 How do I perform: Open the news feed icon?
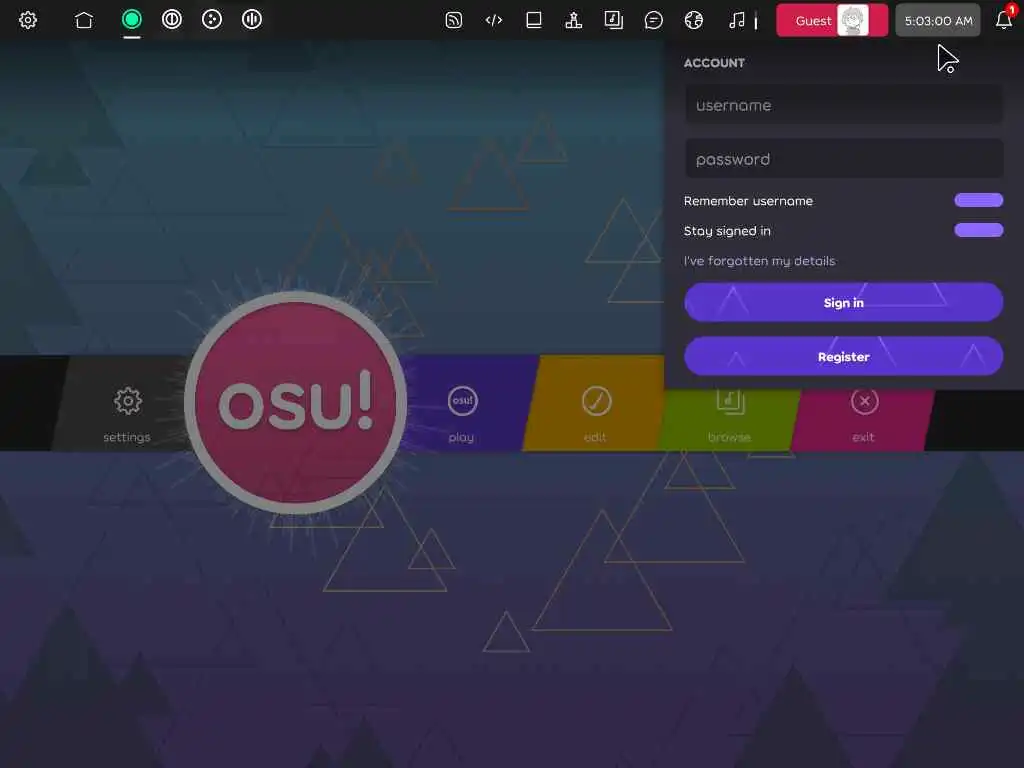[453, 20]
